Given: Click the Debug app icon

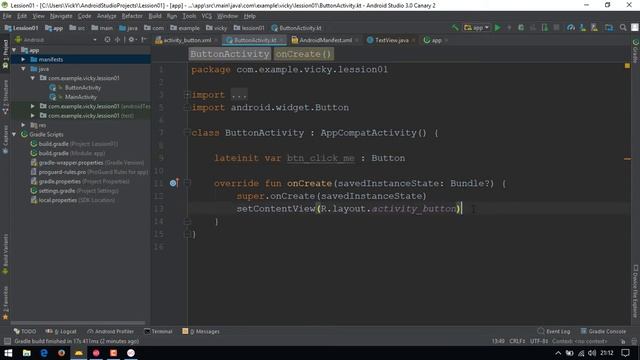Looking at the screenshot, I should [521, 28].
